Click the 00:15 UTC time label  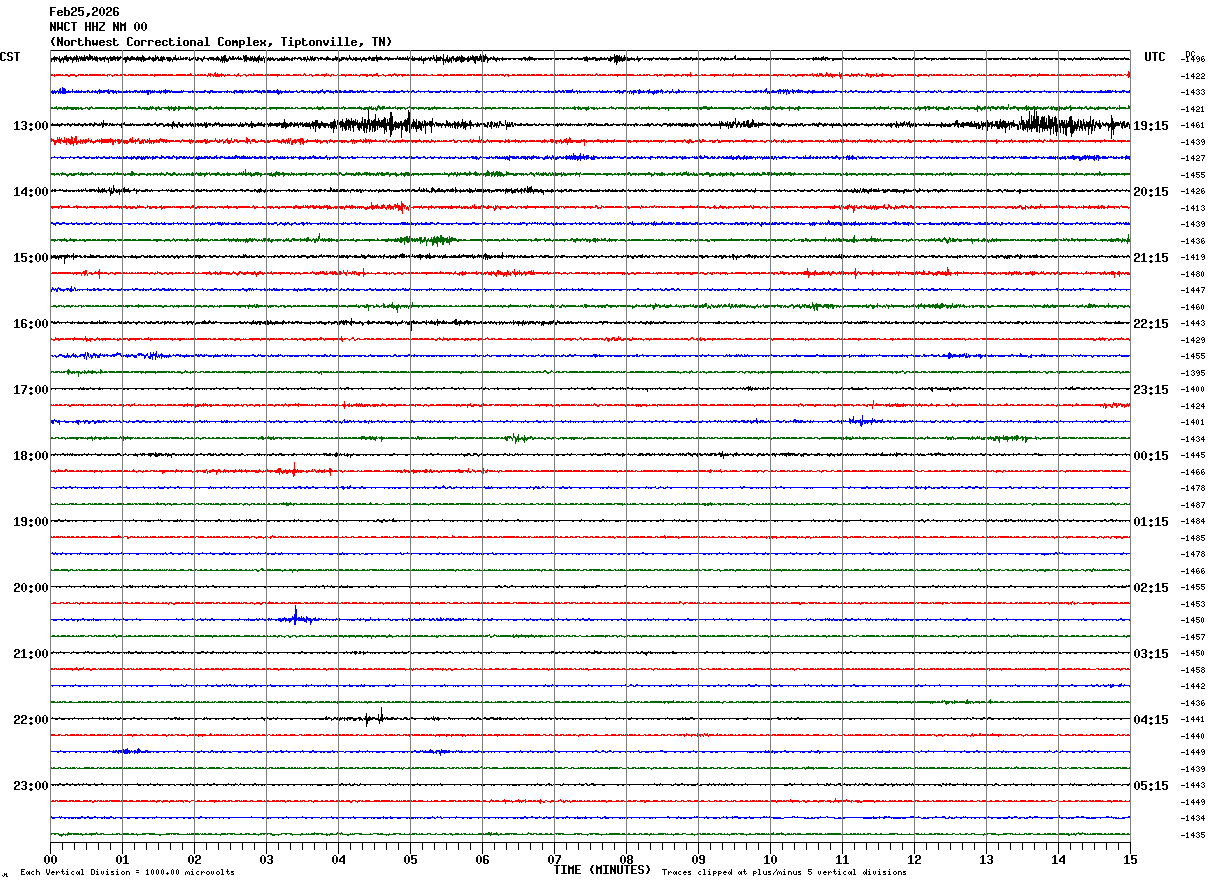pos(1151,456)
